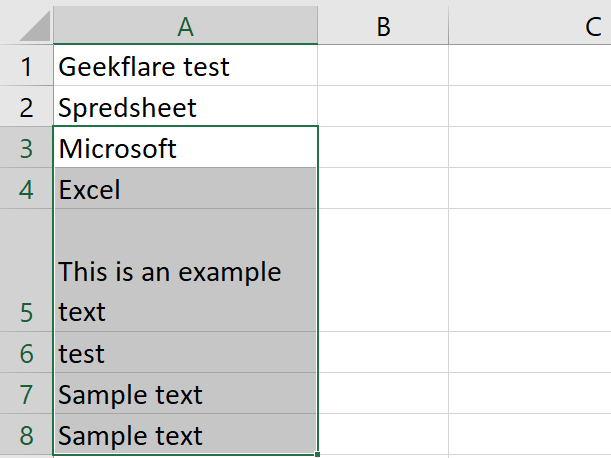Select the 'This is an example text' cell
Image resolution: width=611 pixels, height=458 pixels.
[185, 271]
